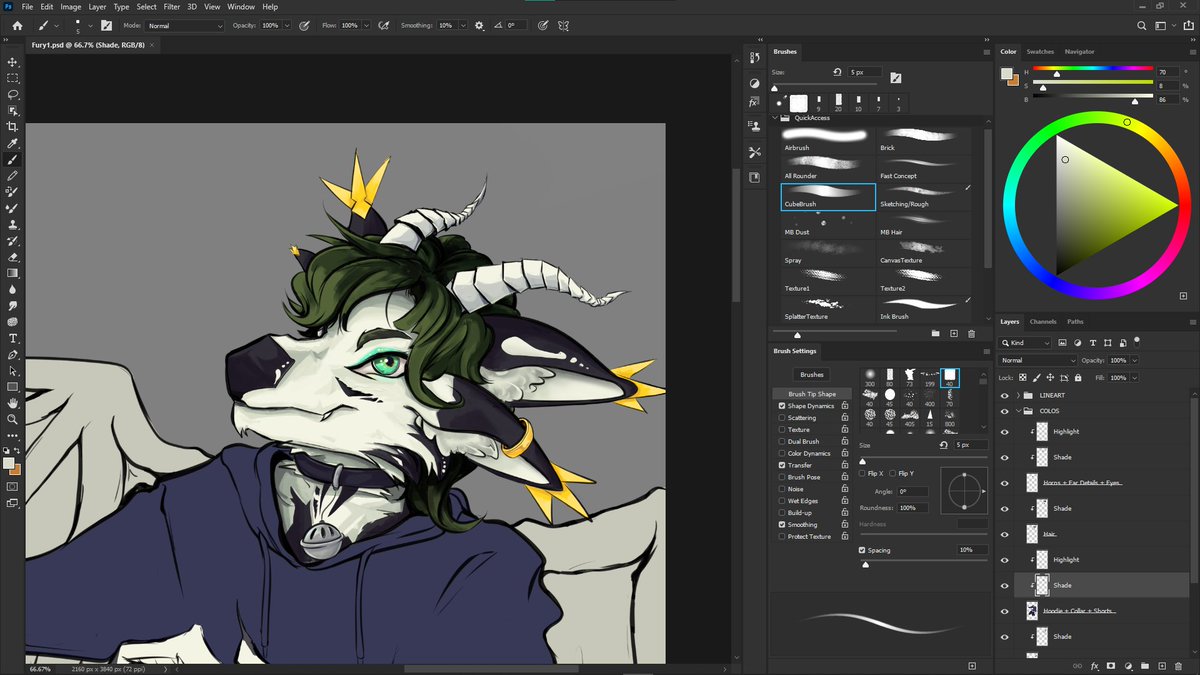Expand the LINEART group
The image size is (1200, 675).
click(1018, 395)
